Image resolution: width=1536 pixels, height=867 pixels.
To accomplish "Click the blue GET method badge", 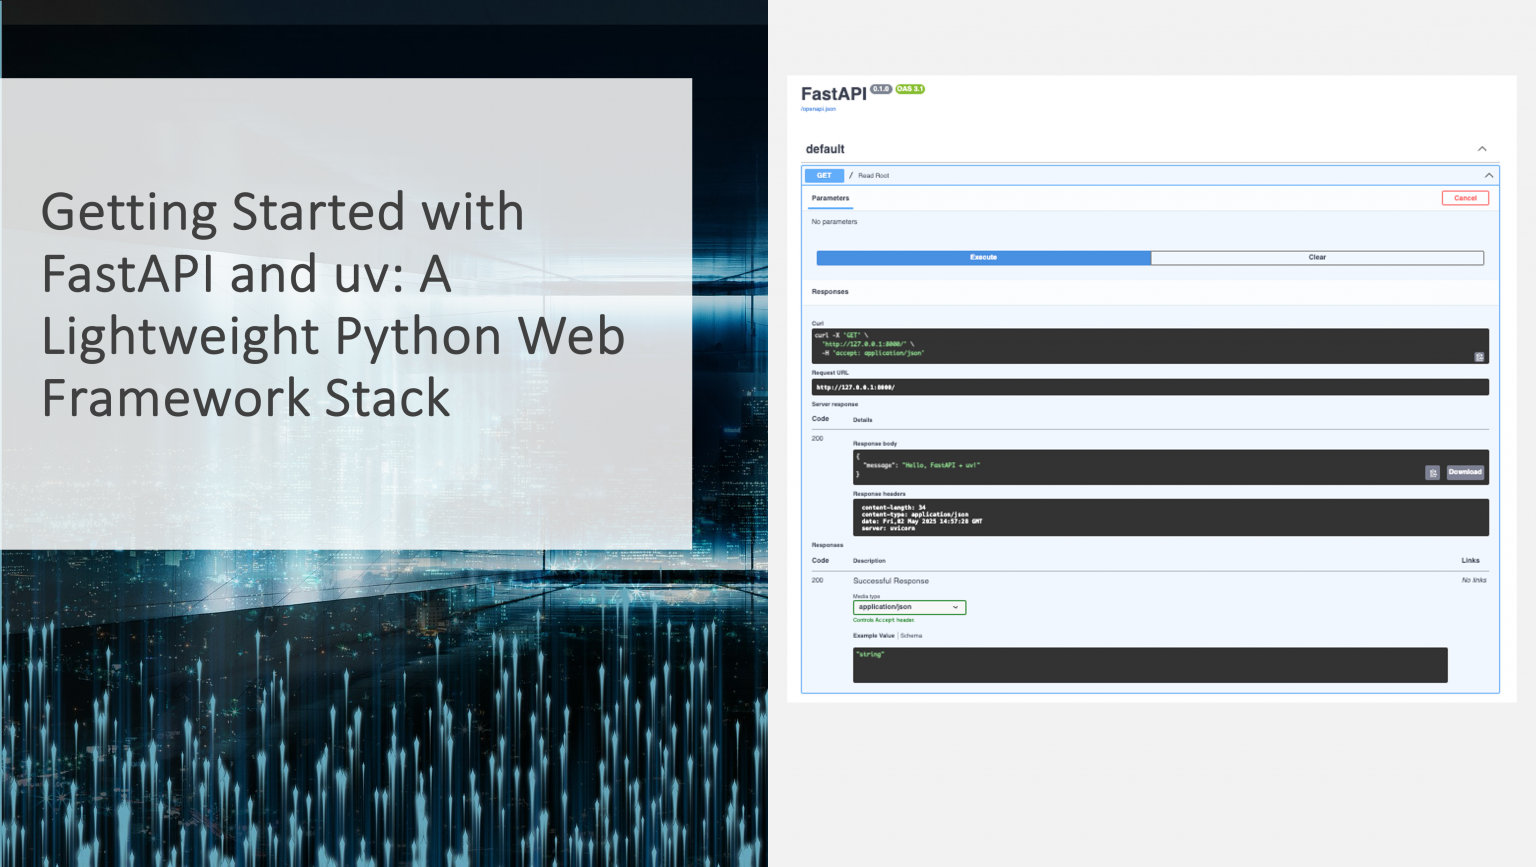I will coord(824,175).
